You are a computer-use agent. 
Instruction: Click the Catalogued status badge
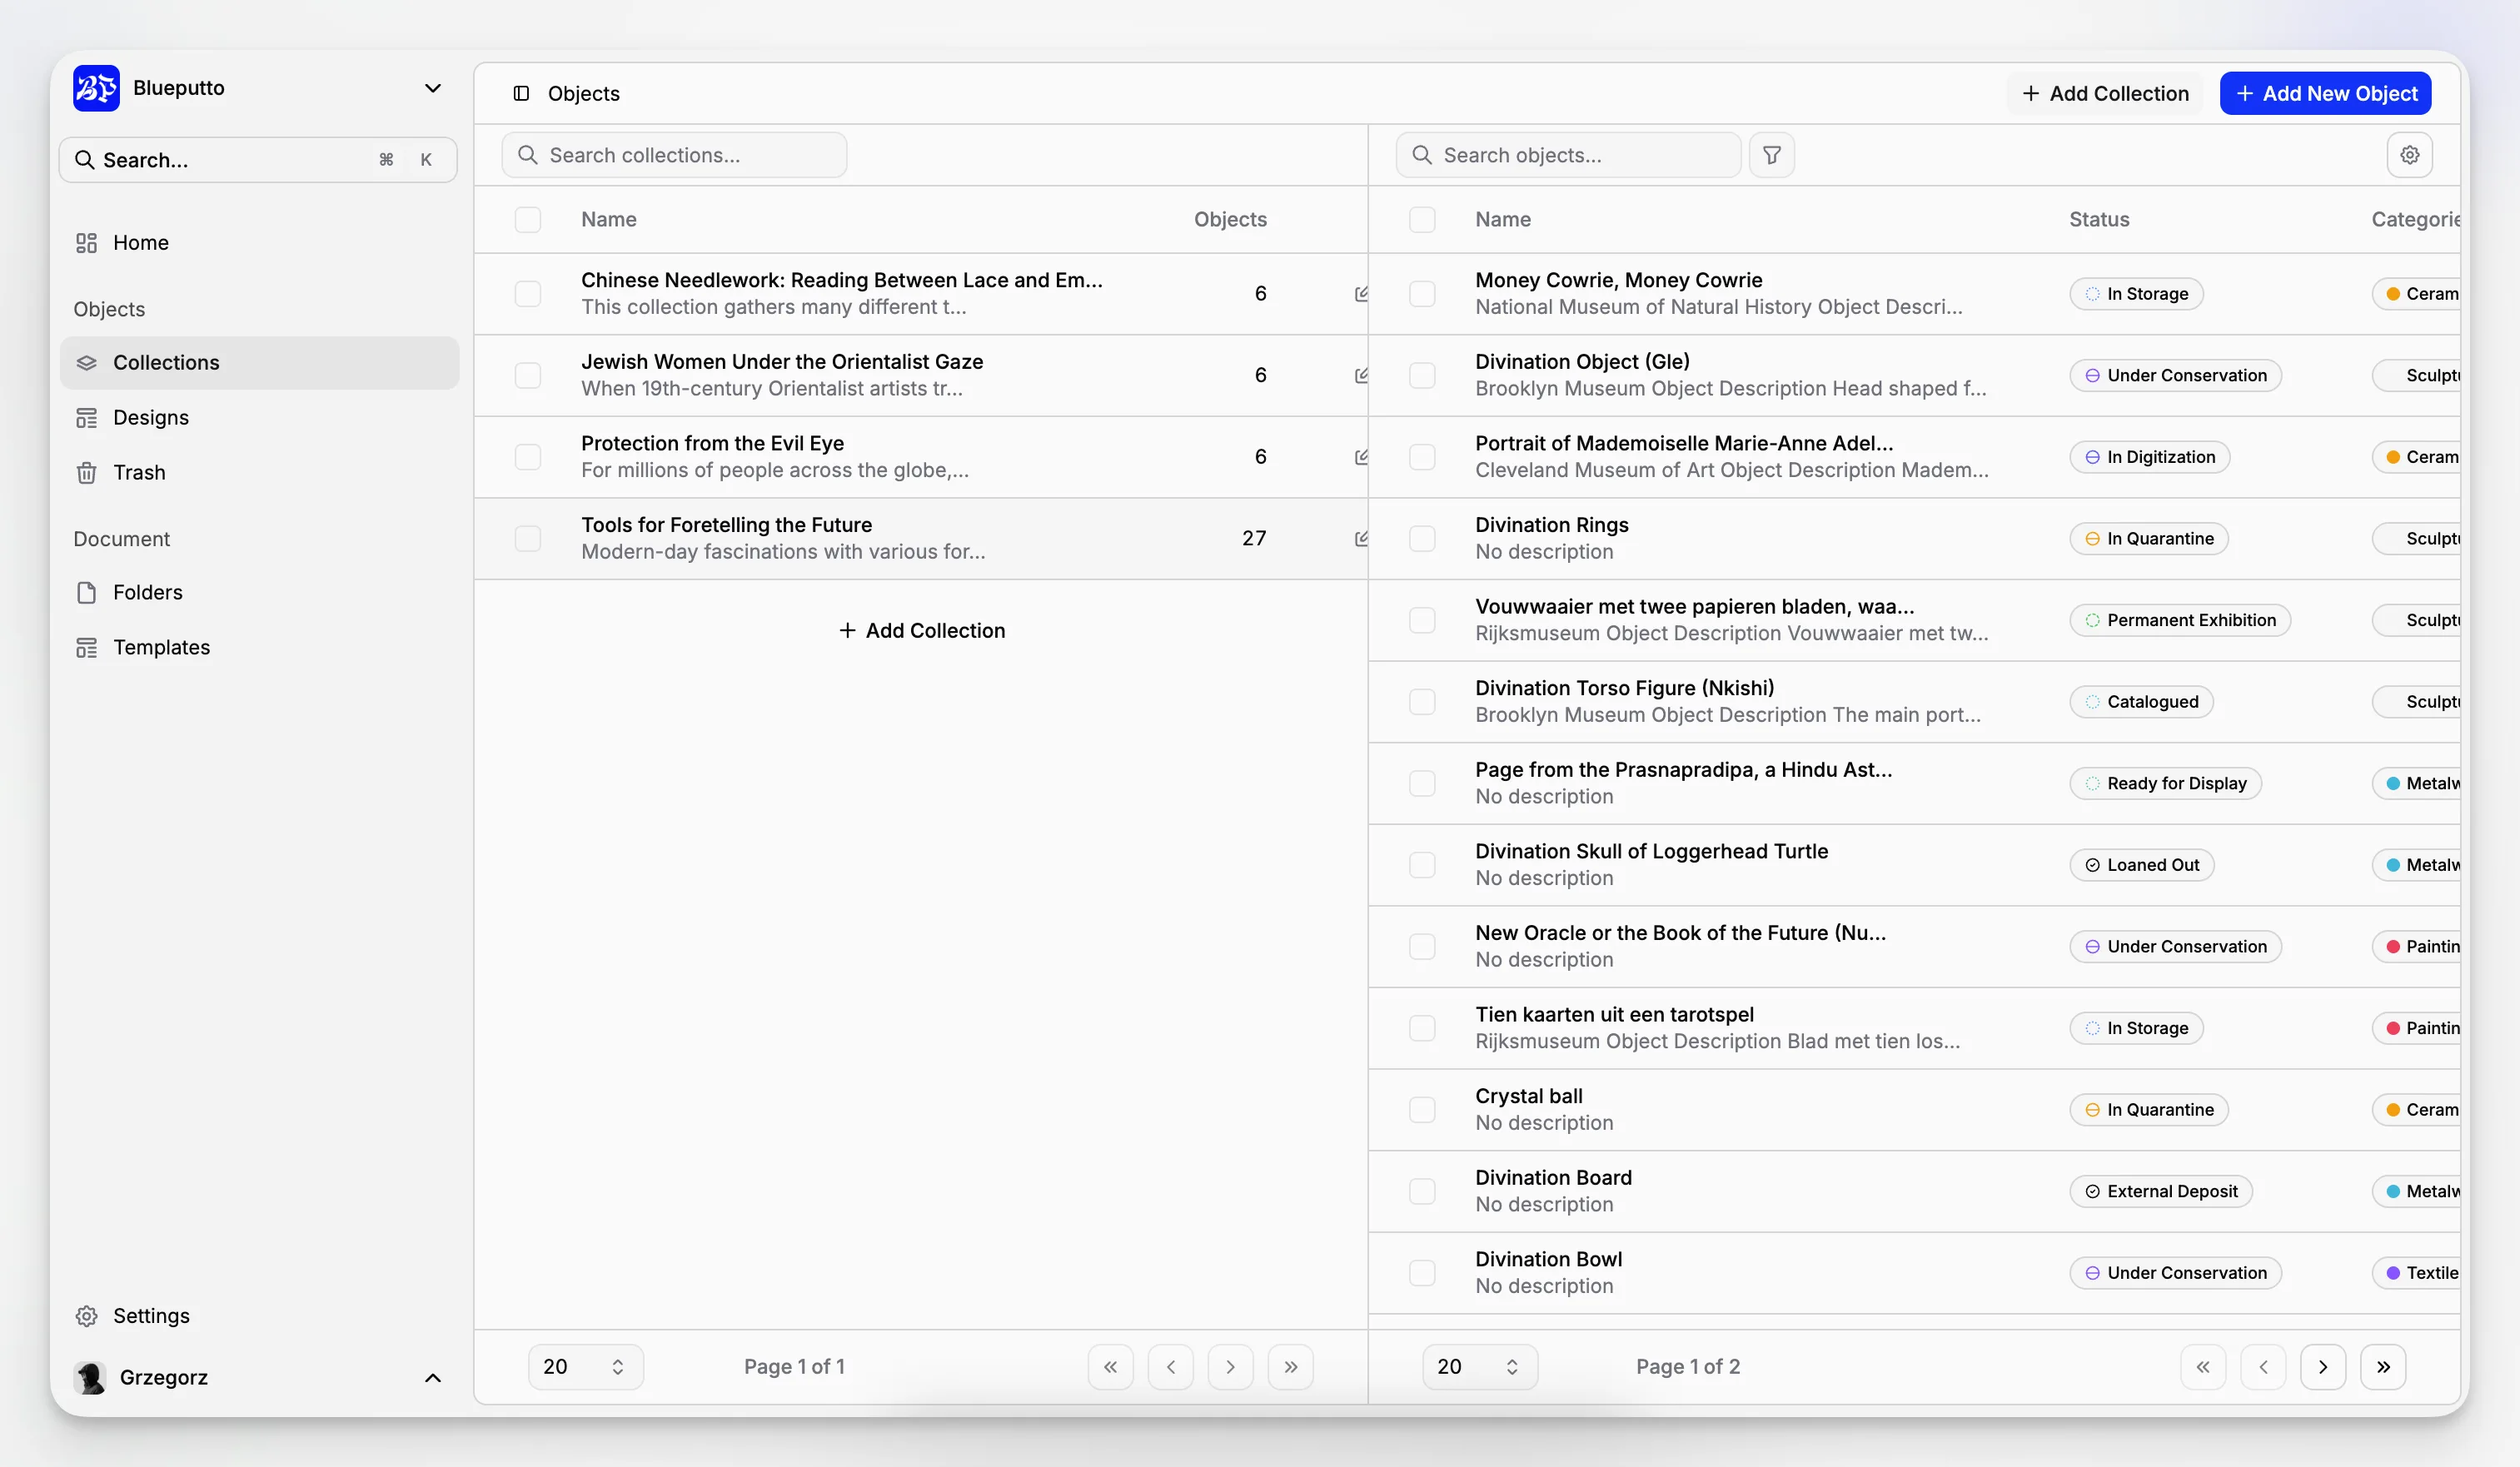2141,702
